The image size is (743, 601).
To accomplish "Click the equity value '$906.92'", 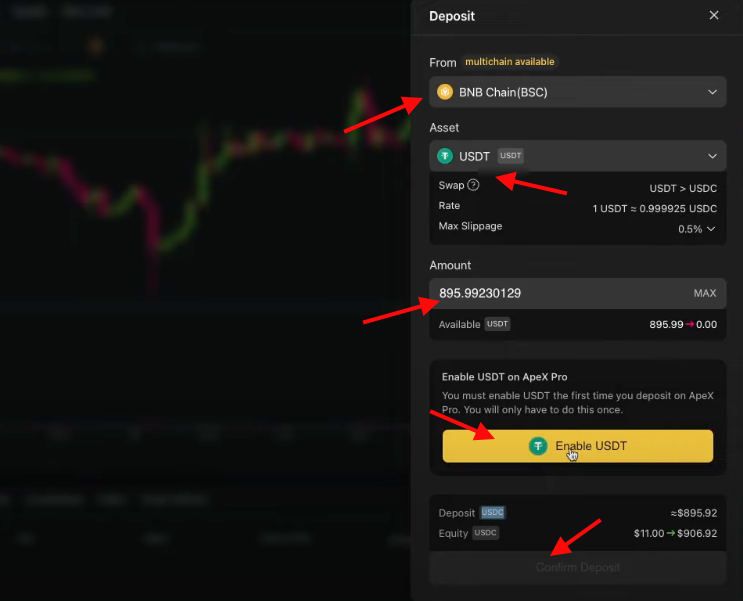I will 697,534.
